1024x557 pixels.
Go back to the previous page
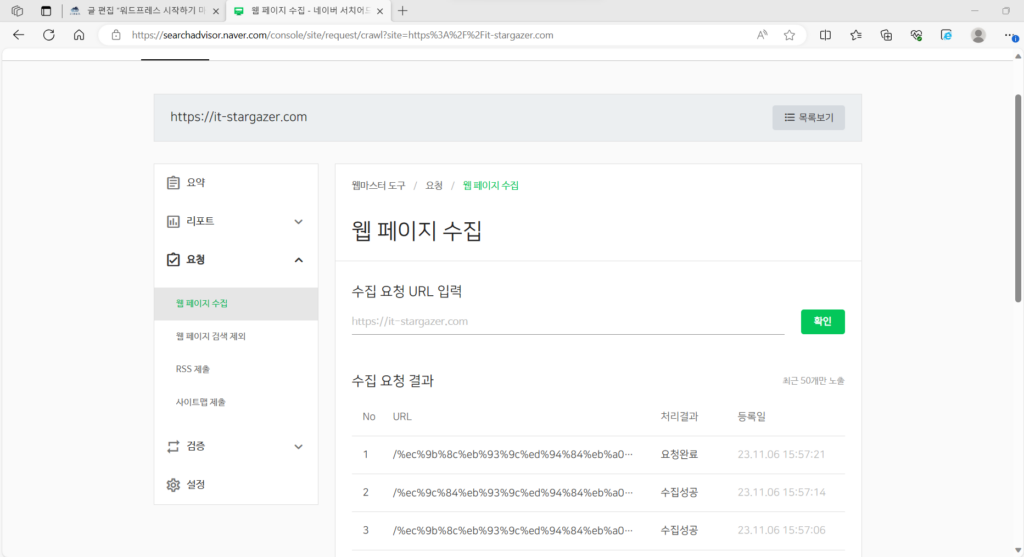pyautogui.click(x=18, y=35)
